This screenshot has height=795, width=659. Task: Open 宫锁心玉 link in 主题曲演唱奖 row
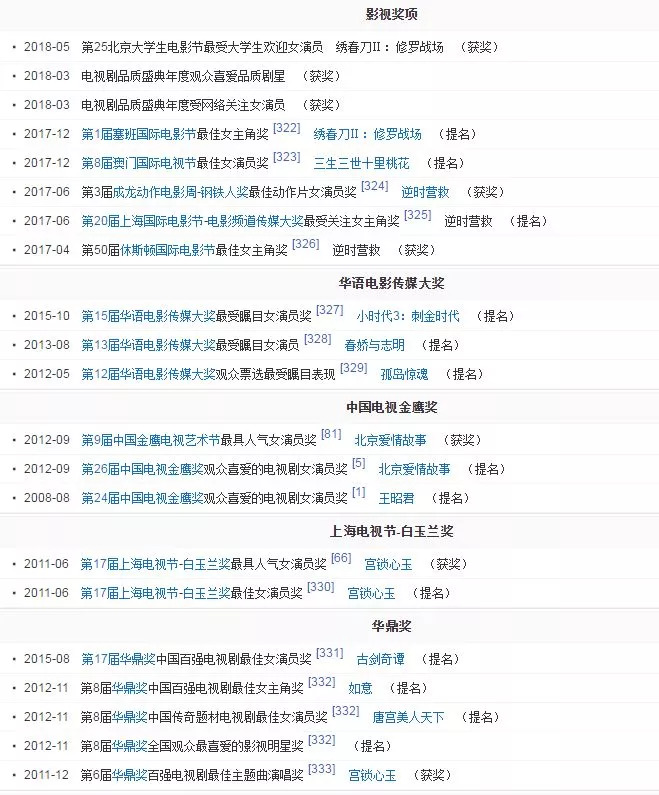[x=372, y=775]
